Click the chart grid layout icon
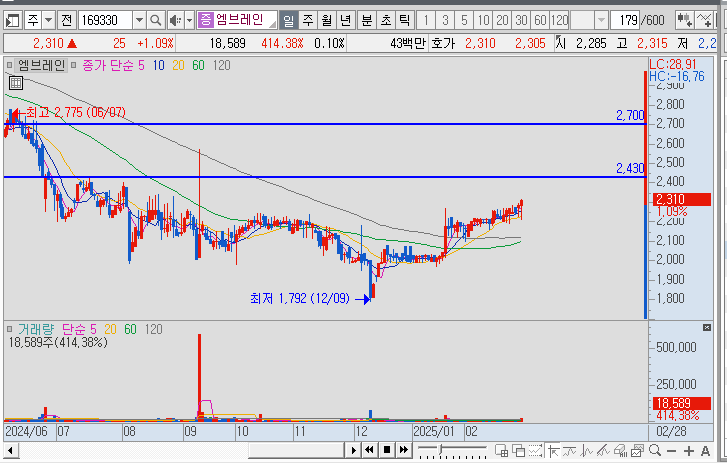Screen dimensions: 727x463 501,450
